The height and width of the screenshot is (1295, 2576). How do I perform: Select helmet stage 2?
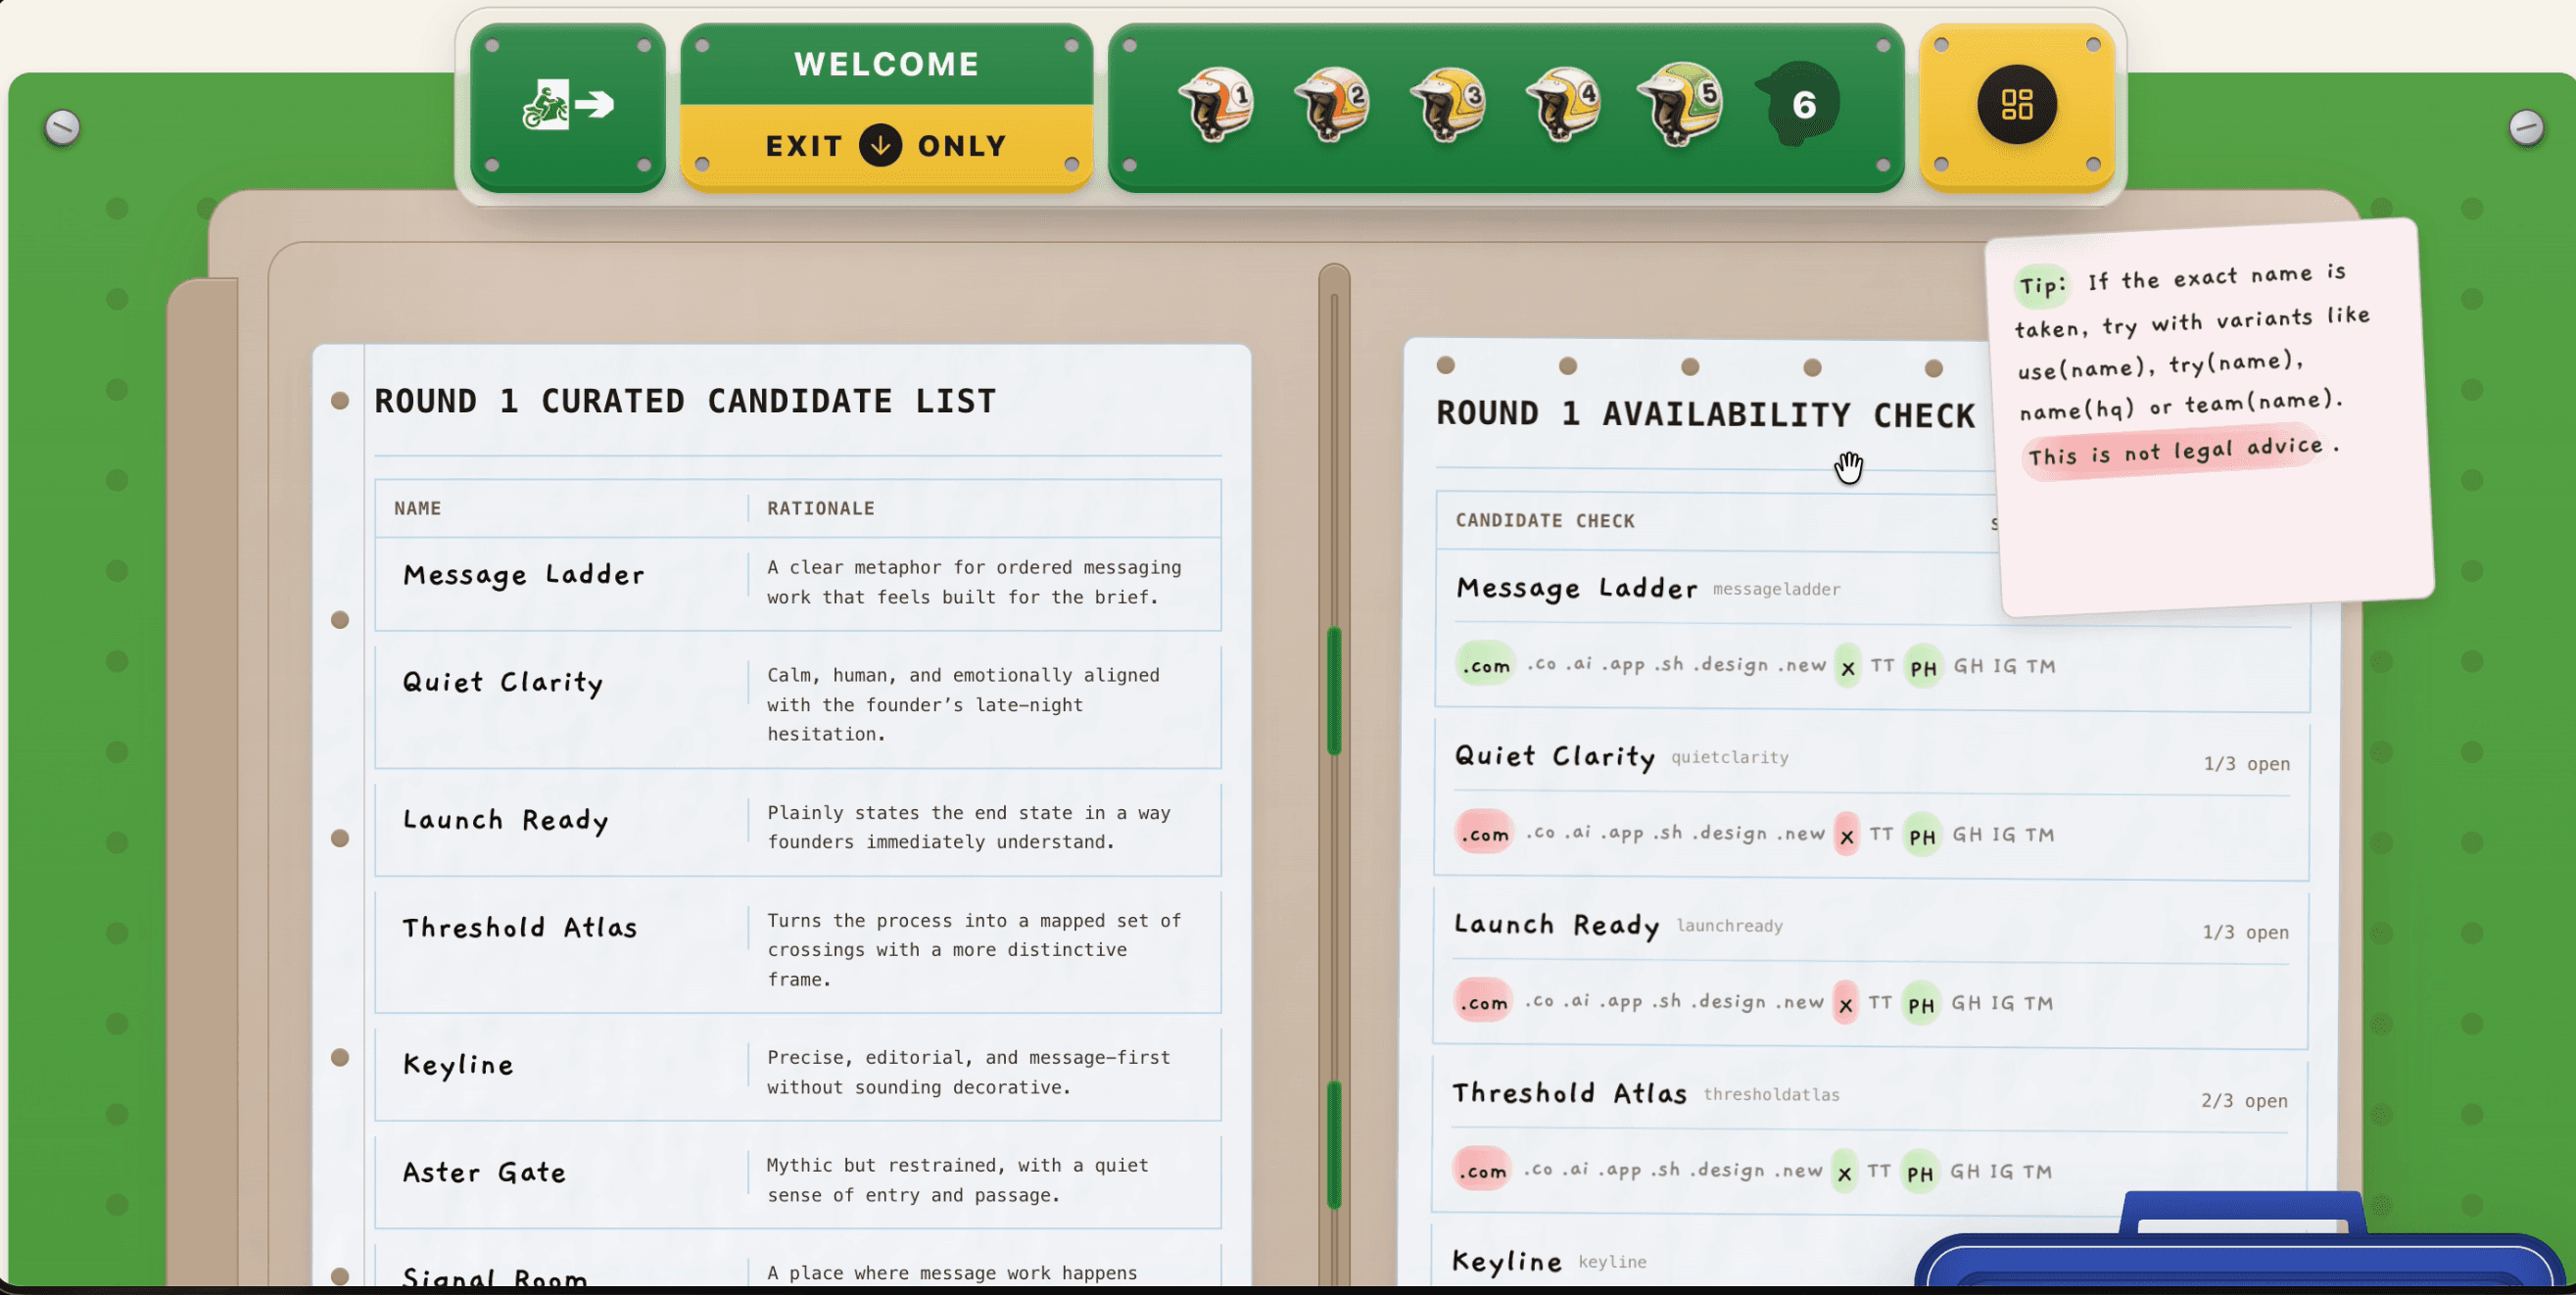coord(1333,103)
